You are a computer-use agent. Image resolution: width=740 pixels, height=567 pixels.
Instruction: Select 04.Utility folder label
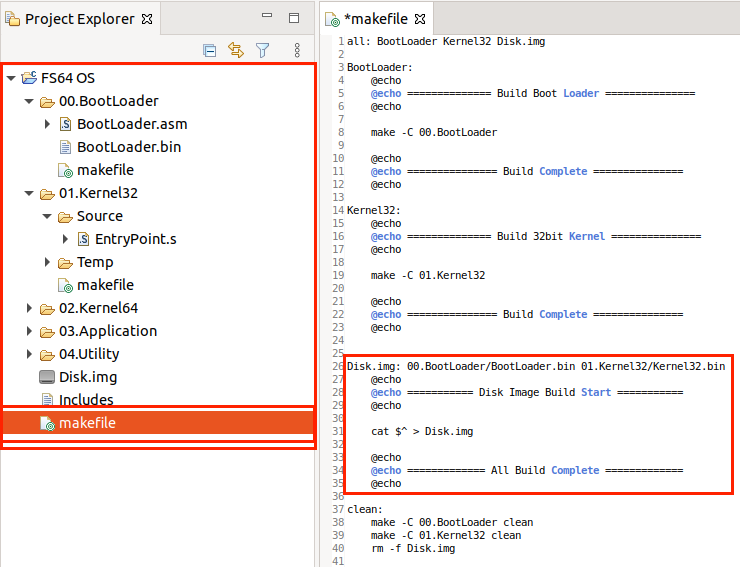89,354
